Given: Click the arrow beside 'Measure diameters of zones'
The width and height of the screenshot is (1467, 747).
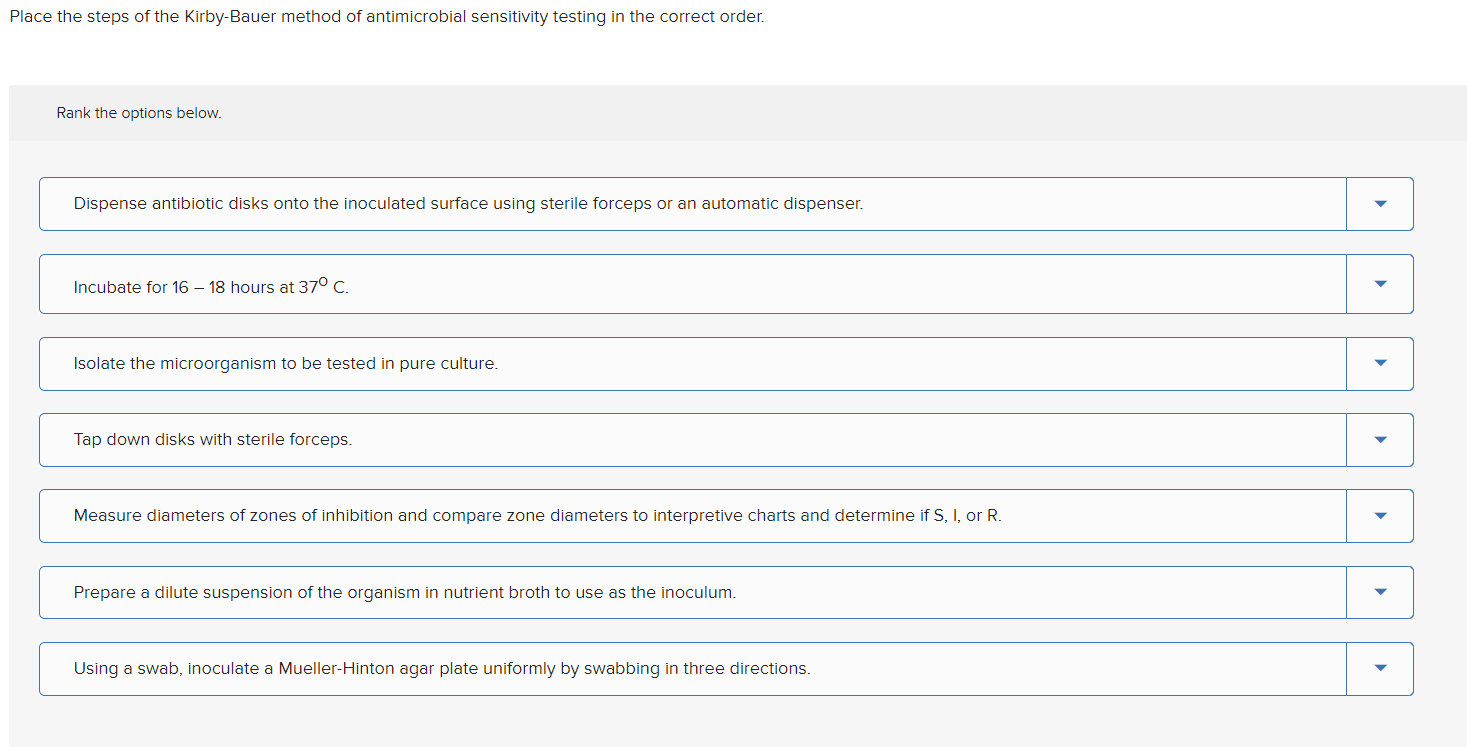Looking at the screenshot, I should click(x=1380, y=516).
